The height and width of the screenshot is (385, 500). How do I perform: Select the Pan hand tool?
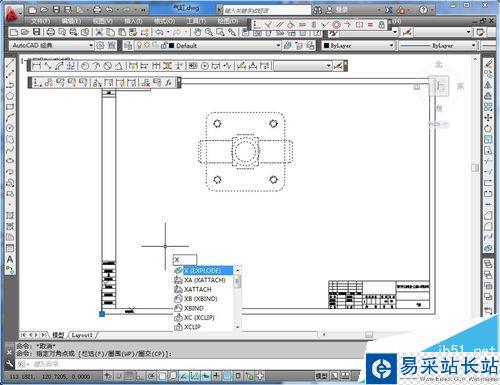(198, 32)
